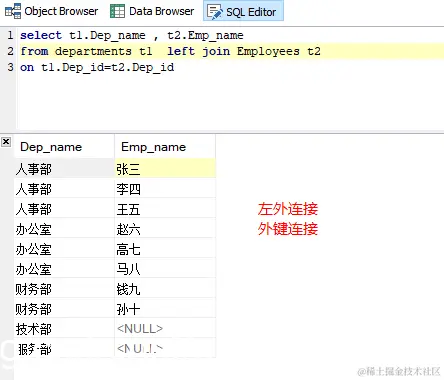Click SQL line 2 with left join

coord(170,51)
